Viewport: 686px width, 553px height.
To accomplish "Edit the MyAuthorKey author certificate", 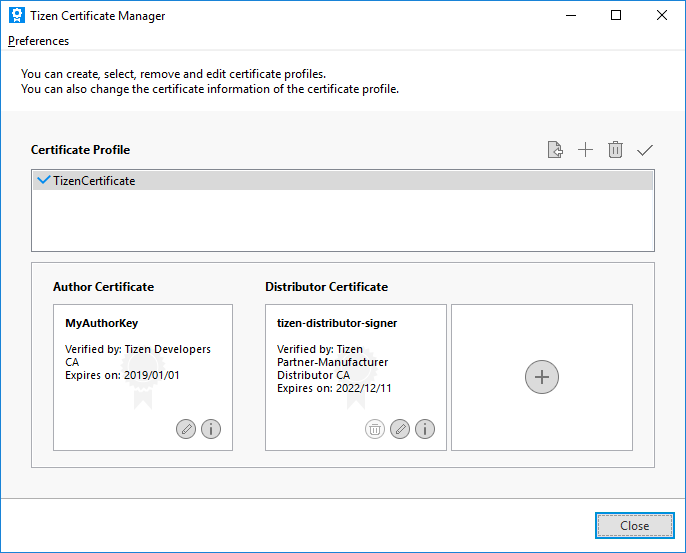I will point(186,429).
